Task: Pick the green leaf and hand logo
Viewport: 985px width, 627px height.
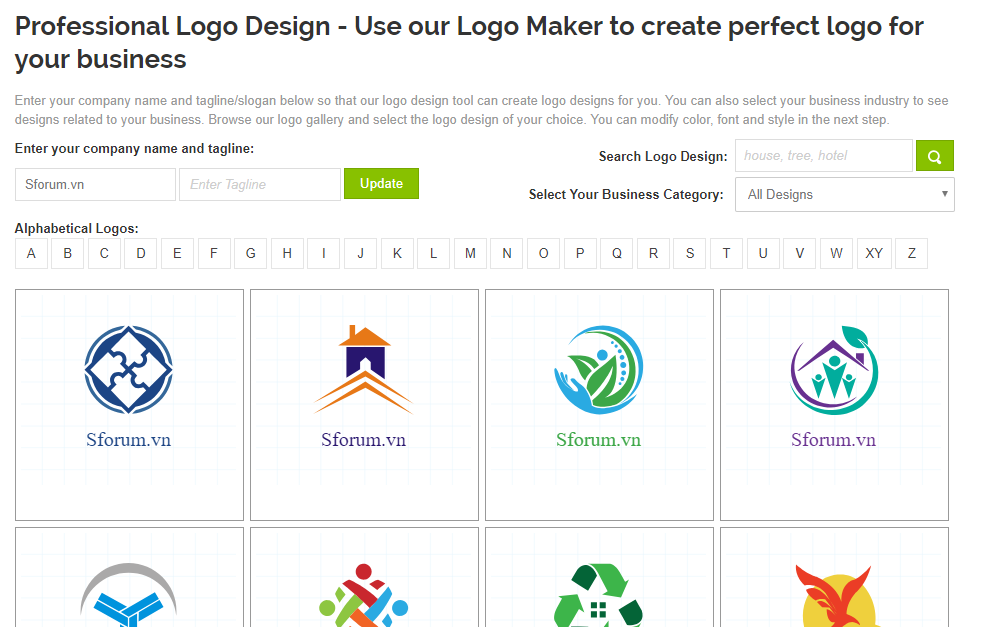Action: [598, 370]
